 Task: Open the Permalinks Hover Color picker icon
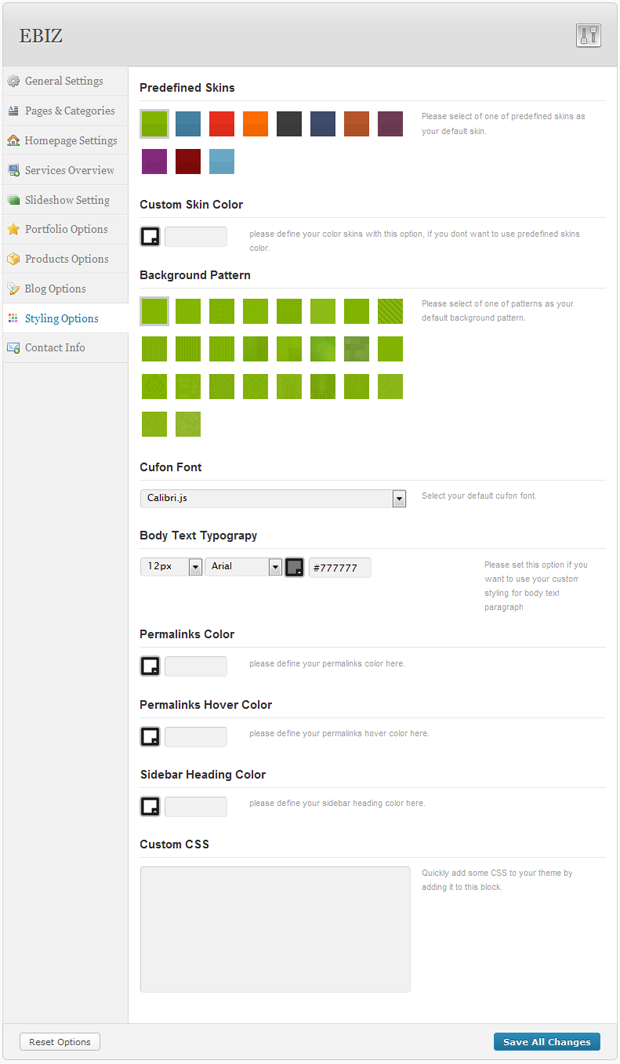(150, 737)
